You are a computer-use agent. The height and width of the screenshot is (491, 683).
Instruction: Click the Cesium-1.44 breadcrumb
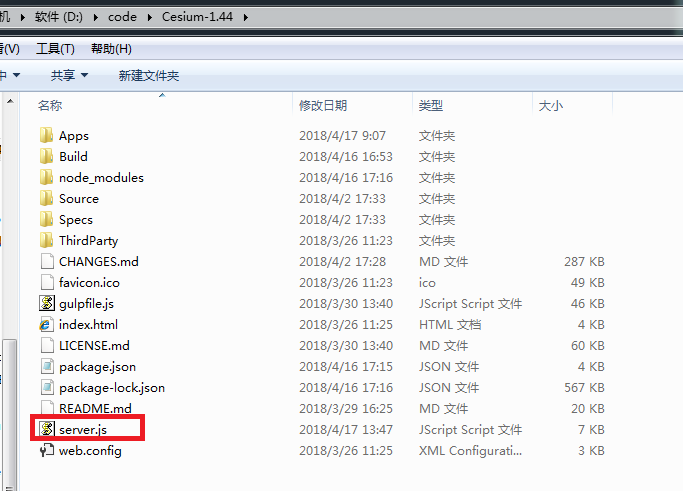click(197, 17)
